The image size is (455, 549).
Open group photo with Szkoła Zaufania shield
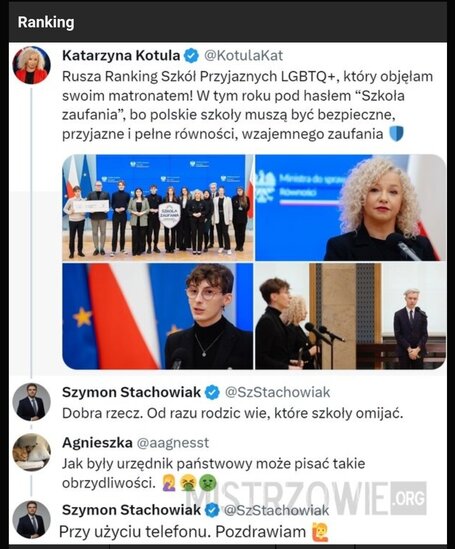point(158,208)
